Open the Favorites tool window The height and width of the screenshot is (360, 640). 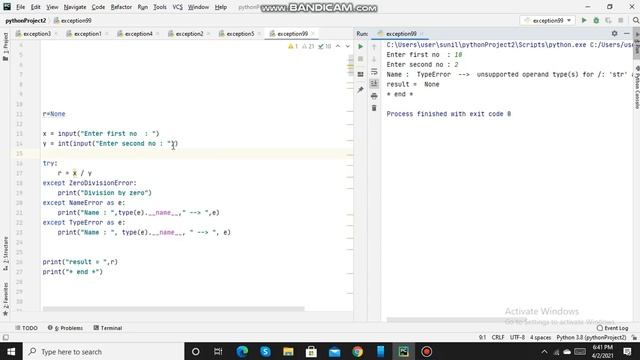click(x=5, y=299)
